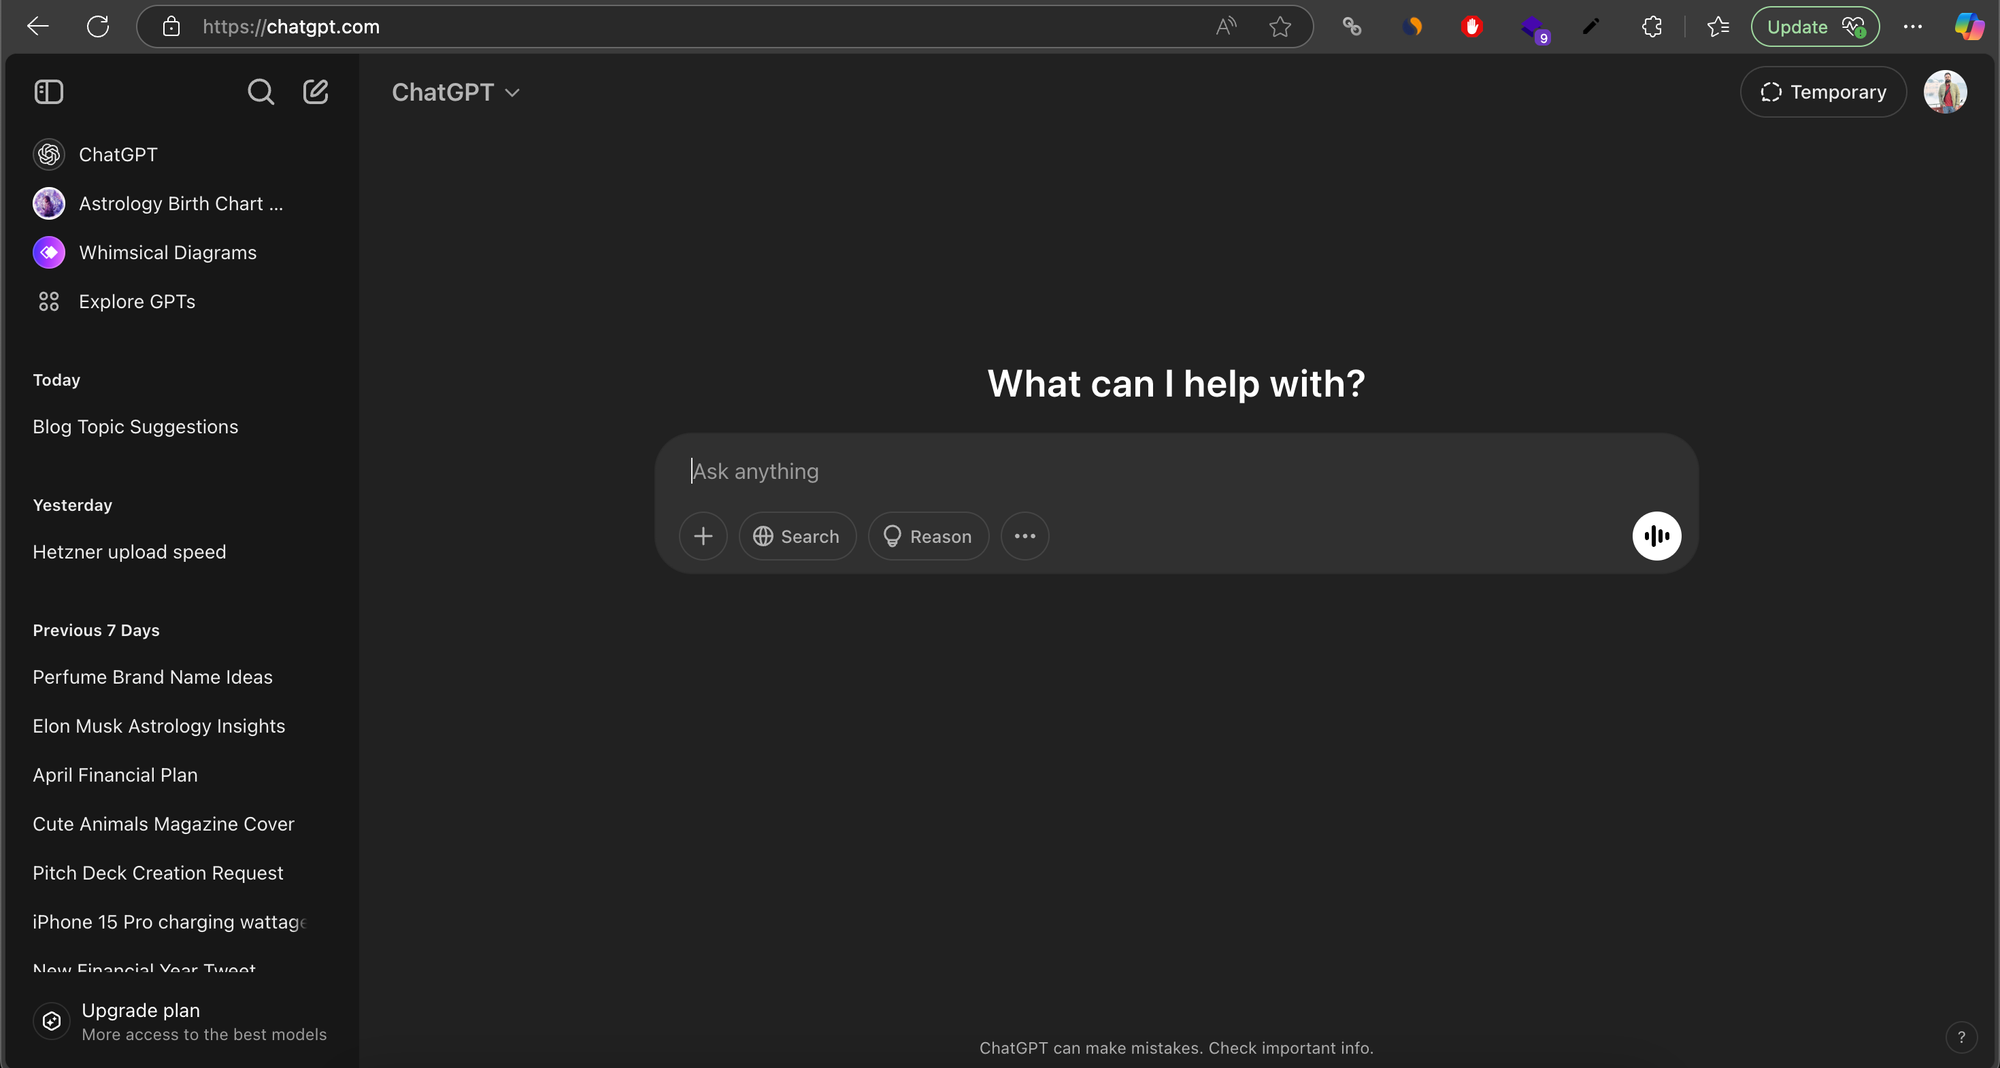Toggle Temporary chat mode

(x=1823, y=92)
